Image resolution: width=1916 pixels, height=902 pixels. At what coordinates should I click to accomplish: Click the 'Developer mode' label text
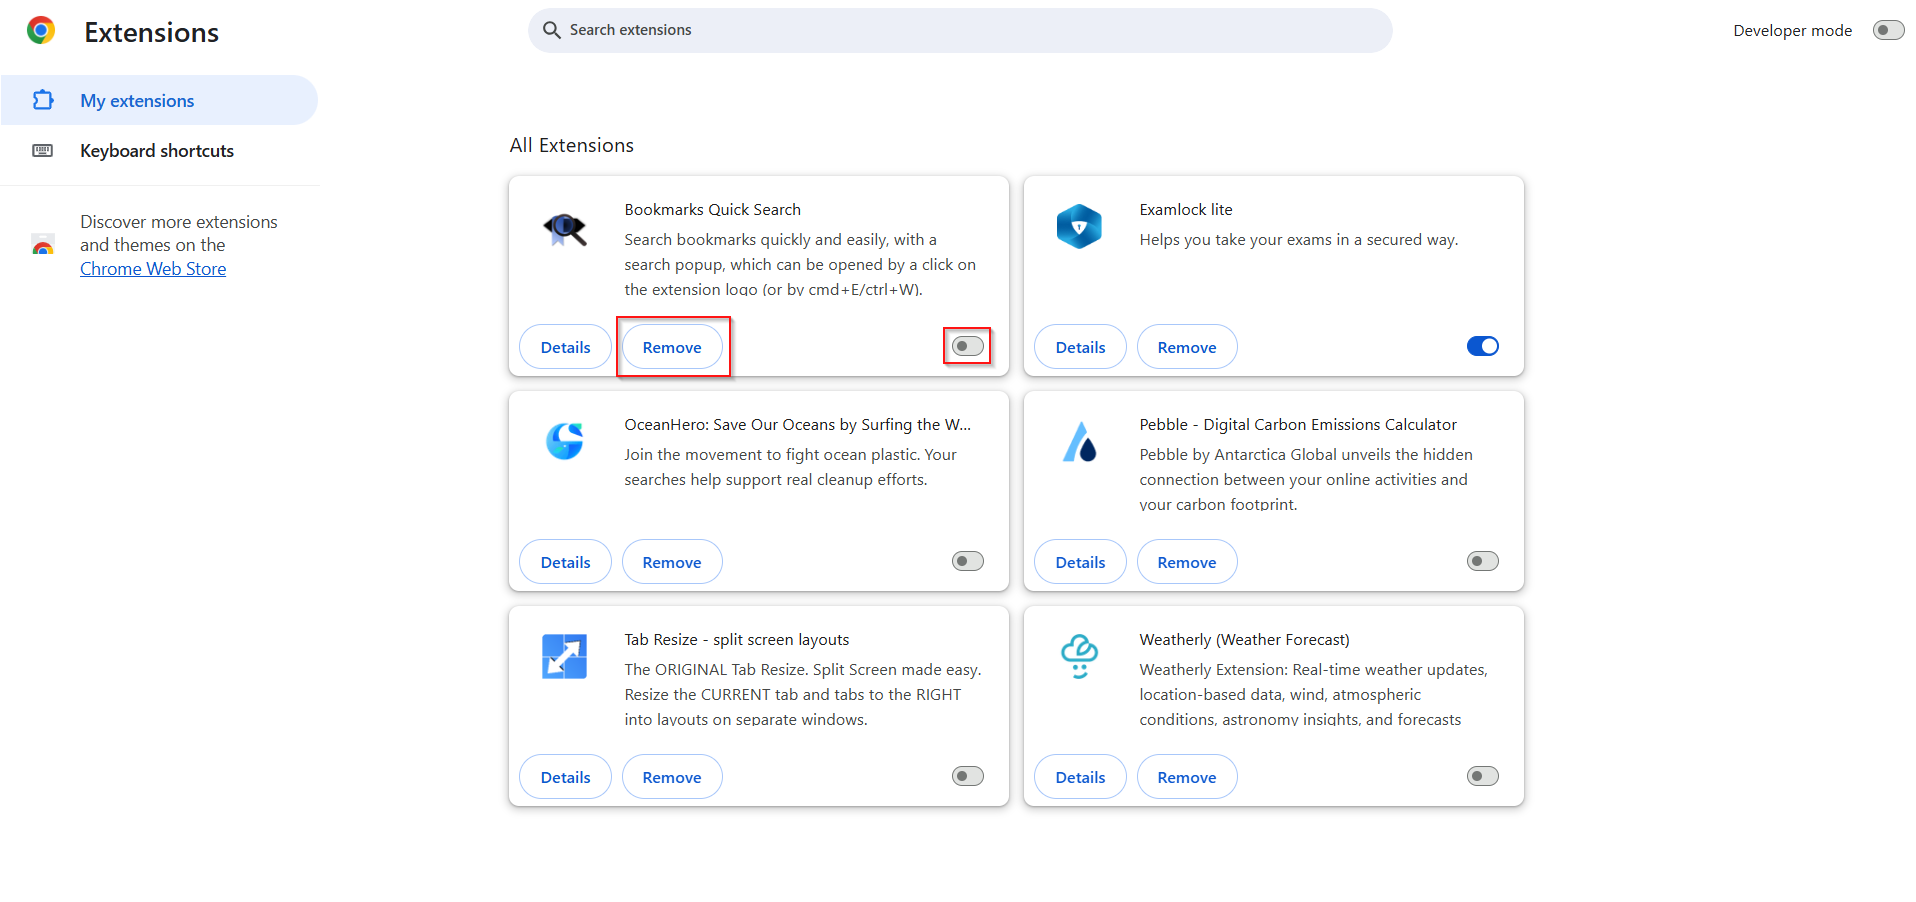coord(1792,31)
